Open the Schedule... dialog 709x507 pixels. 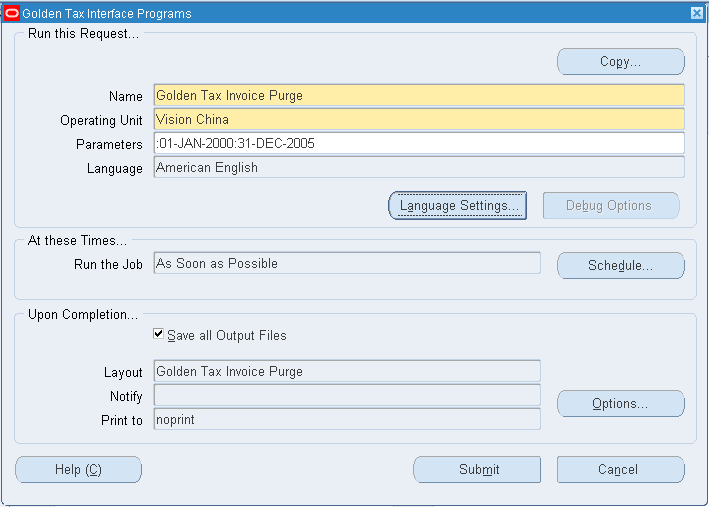point(620,265)
